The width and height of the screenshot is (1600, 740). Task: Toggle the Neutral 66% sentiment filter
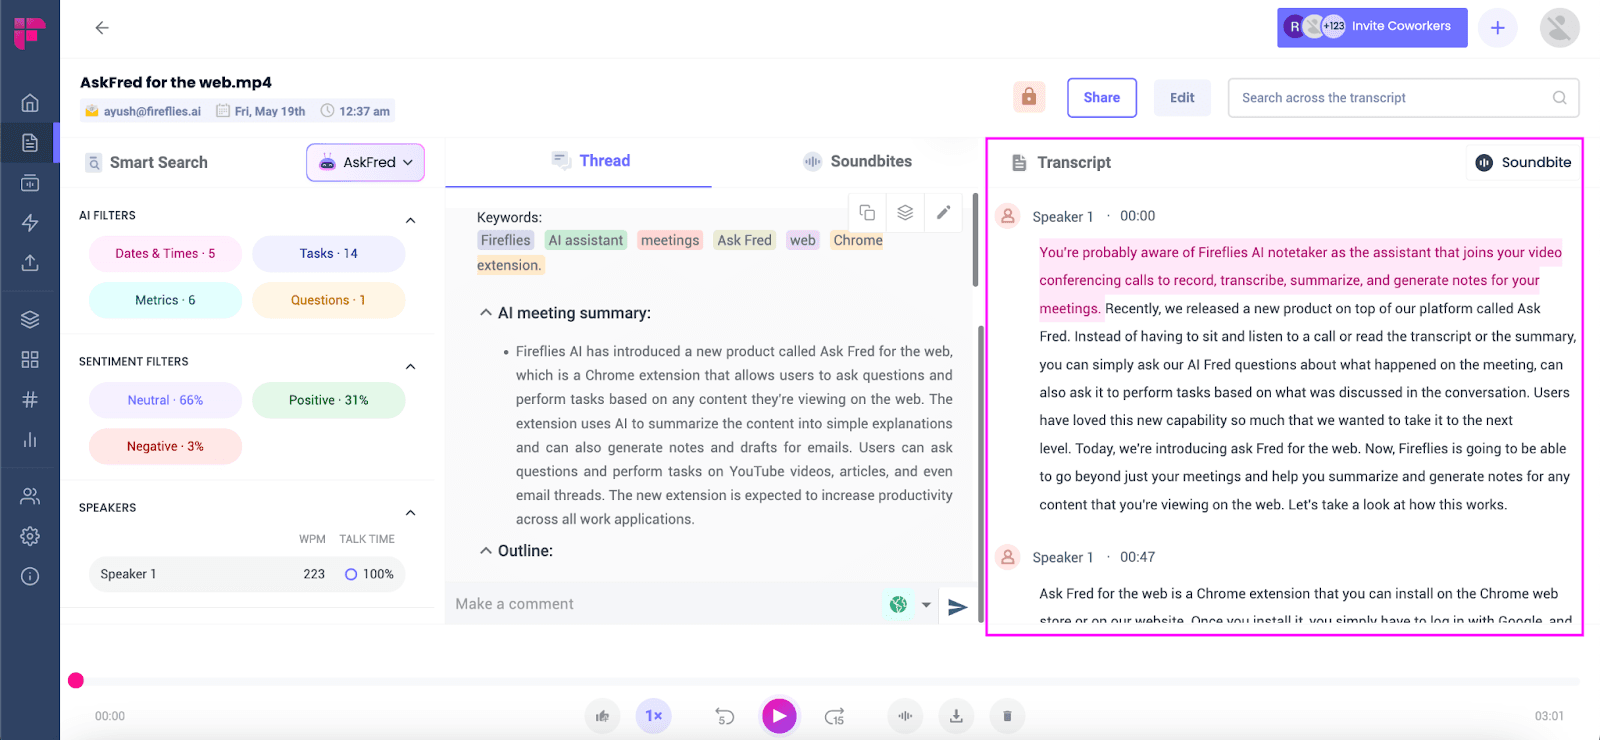click(x=165, y=400)
